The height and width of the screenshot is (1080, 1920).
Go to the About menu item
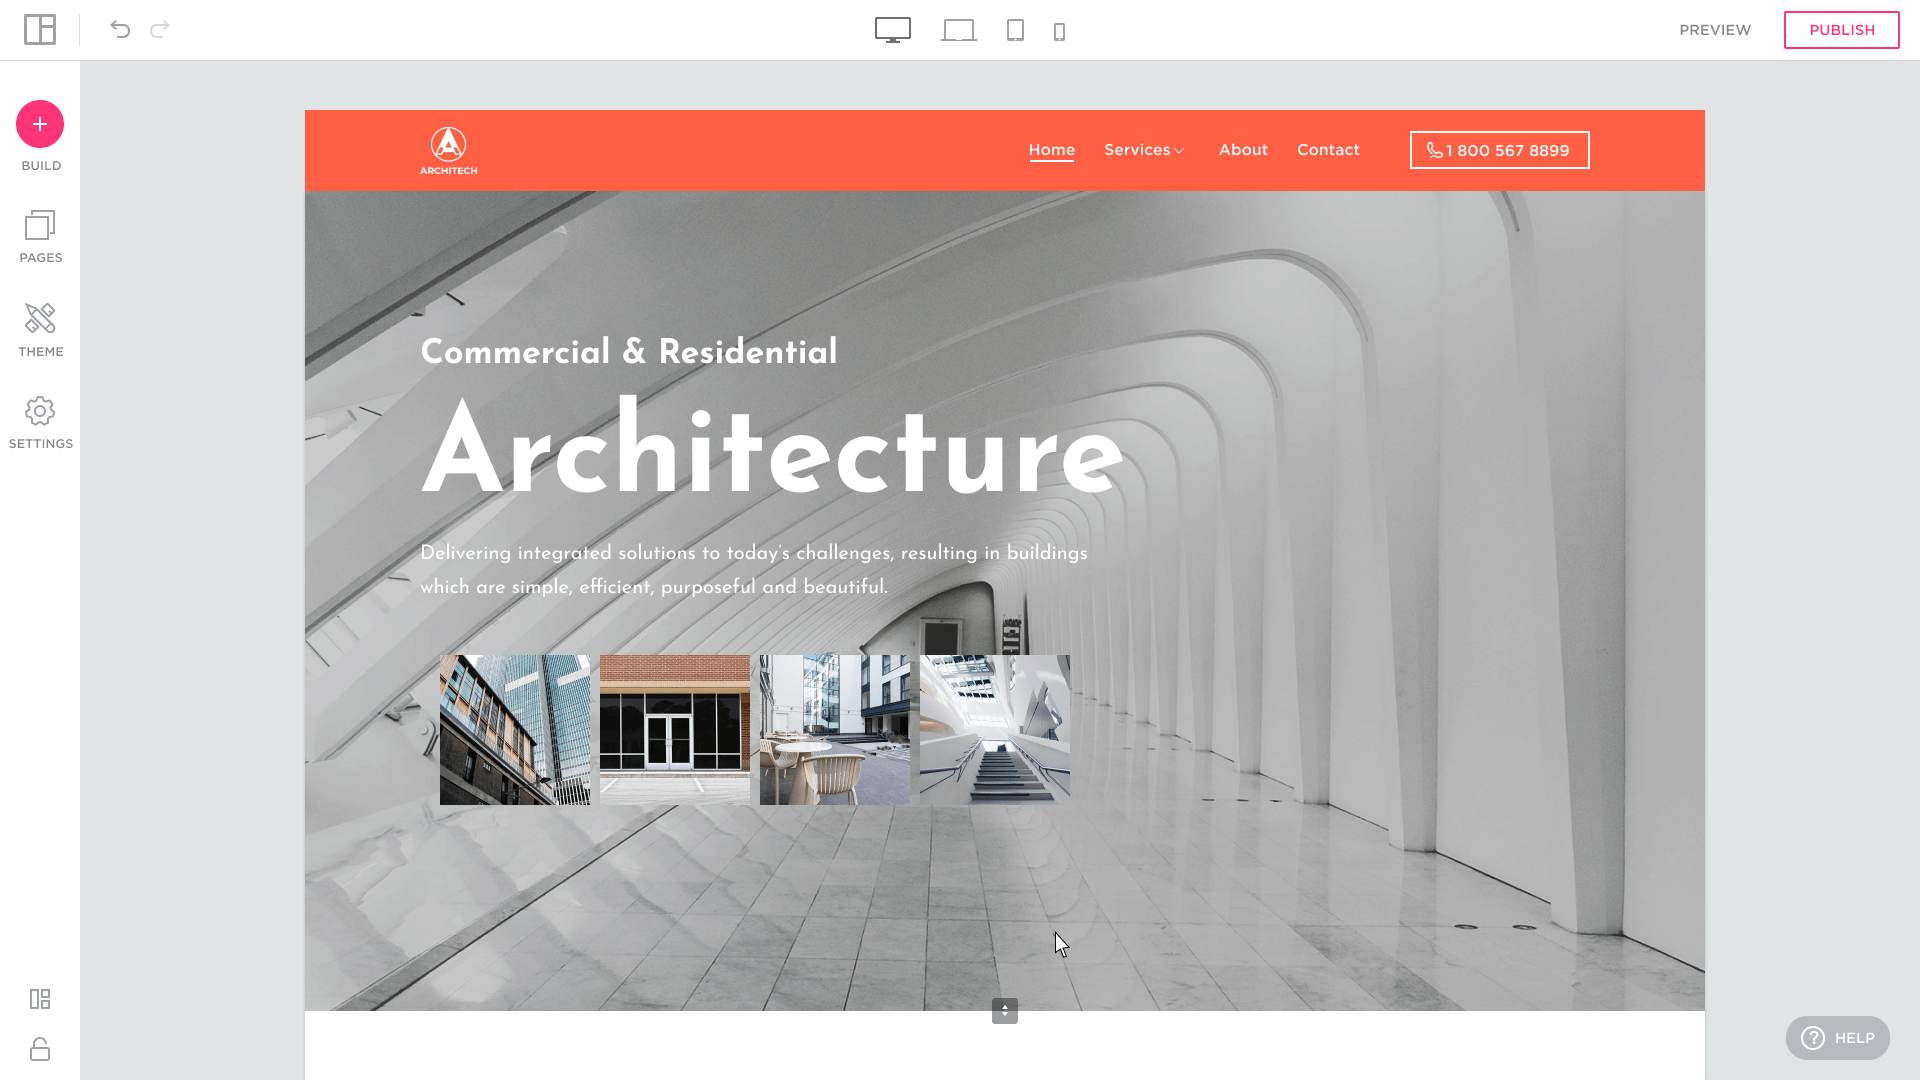pos(1243,150)
